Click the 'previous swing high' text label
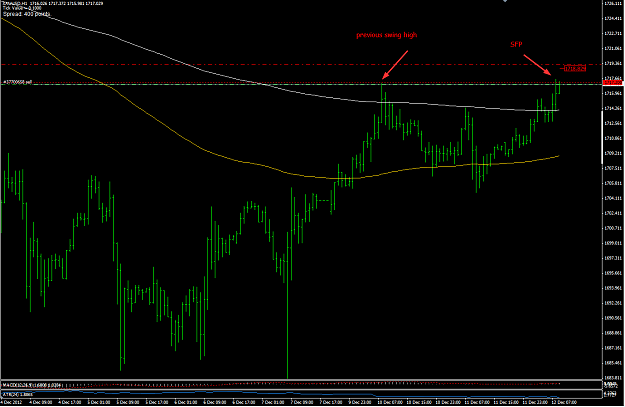This screenshot has height=407, width=625. 386,35
